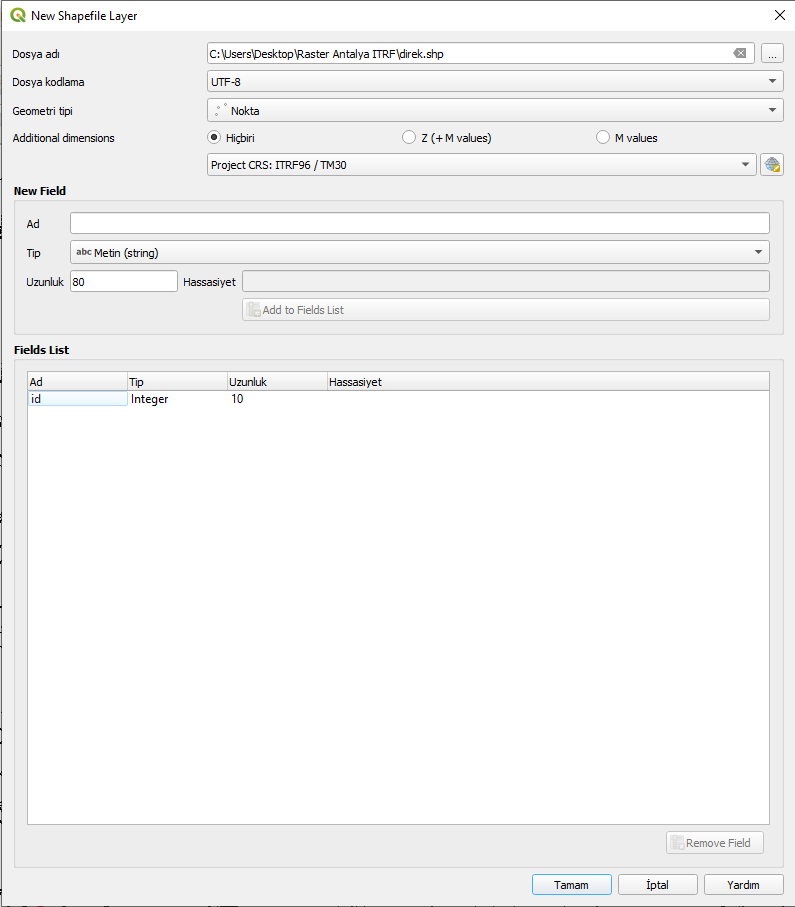Click the Uzunluk field showing 80
Viewport: 795px width, 907px height.
pos(124,282)
